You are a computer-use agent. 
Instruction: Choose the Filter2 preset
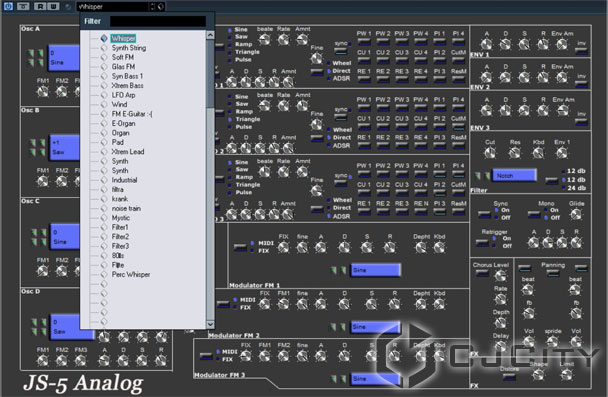120,236
